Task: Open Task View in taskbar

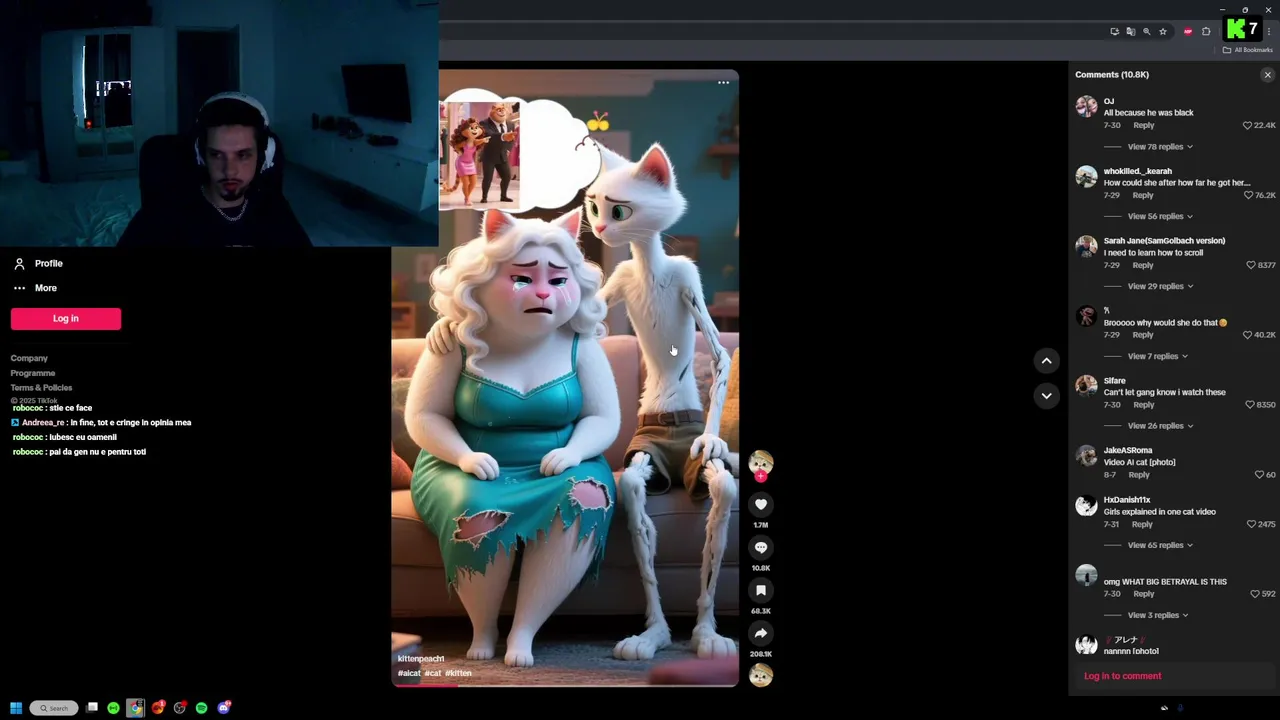Action: click(x=92, y=708)
